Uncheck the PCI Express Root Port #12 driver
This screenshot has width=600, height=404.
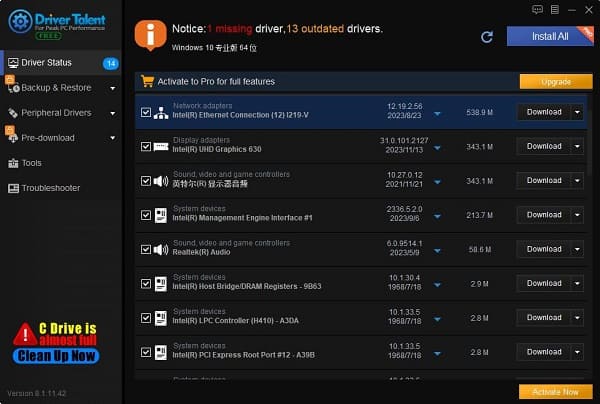point(146,352)
